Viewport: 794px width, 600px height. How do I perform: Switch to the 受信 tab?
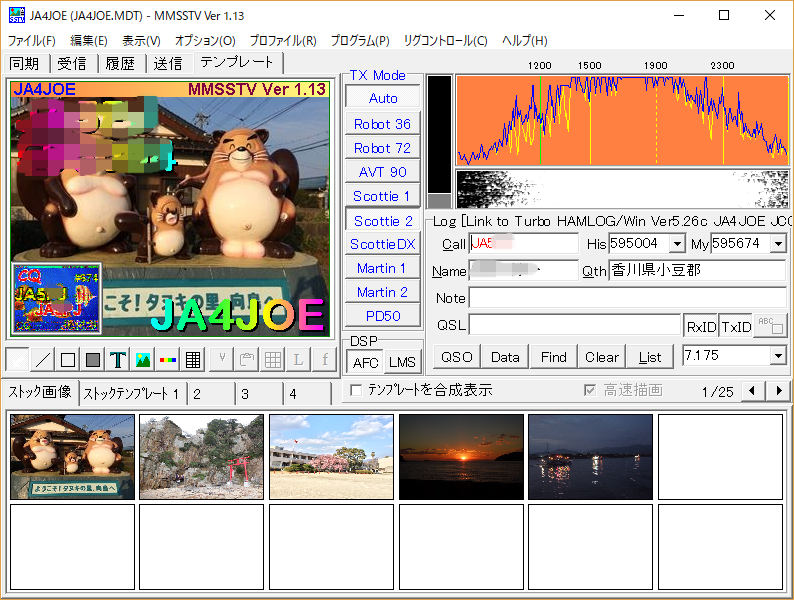click(72, 63)
